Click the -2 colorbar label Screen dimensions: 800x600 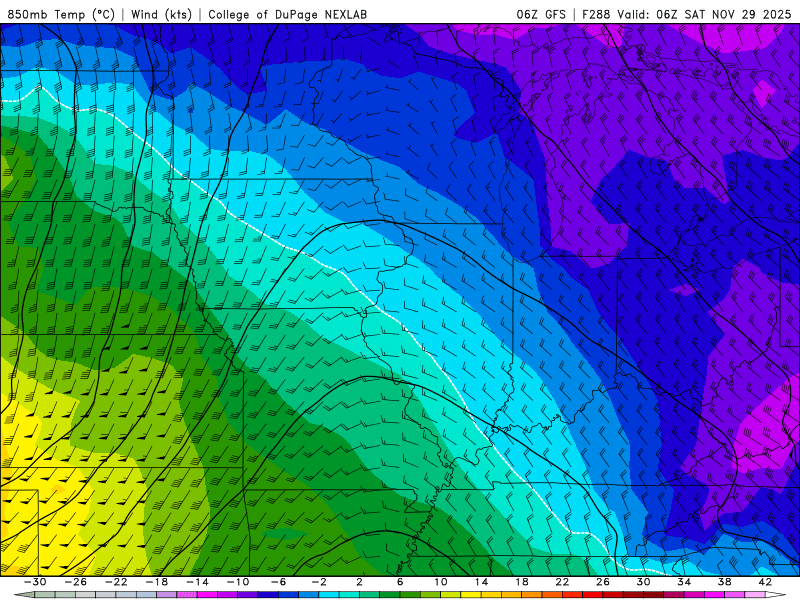319,582
